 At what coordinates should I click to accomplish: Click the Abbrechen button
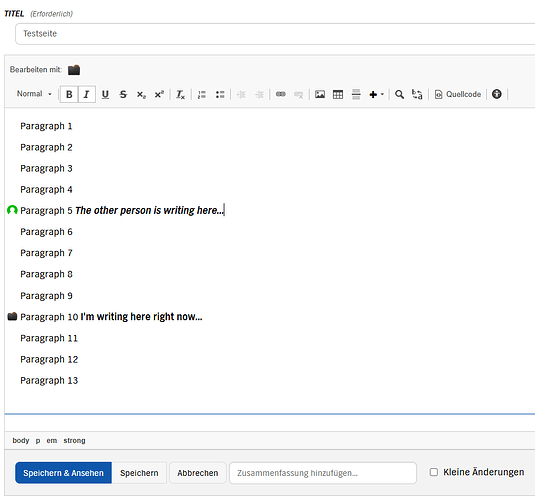[x=198, y=473]
